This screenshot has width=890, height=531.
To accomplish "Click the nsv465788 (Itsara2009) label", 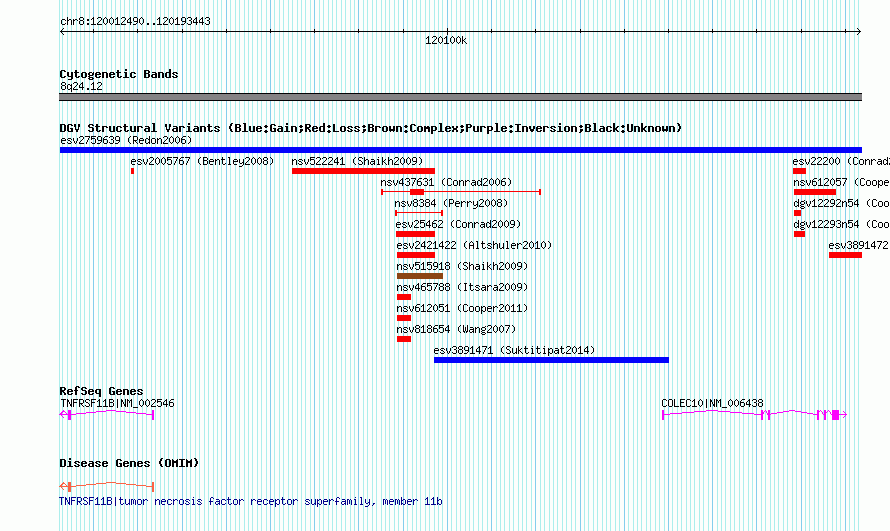I will point(462,287).
